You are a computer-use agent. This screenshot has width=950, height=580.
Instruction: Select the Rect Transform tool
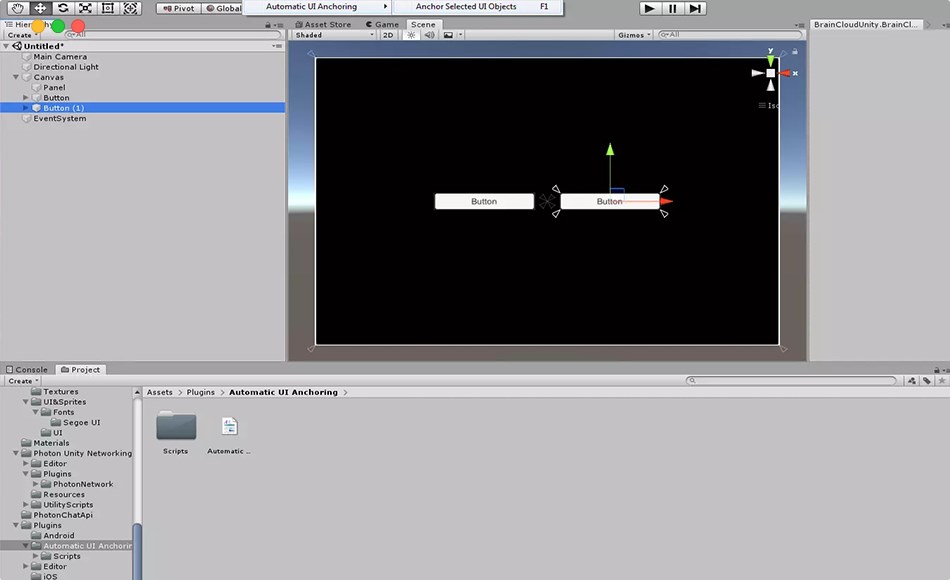tap(107, 8)
